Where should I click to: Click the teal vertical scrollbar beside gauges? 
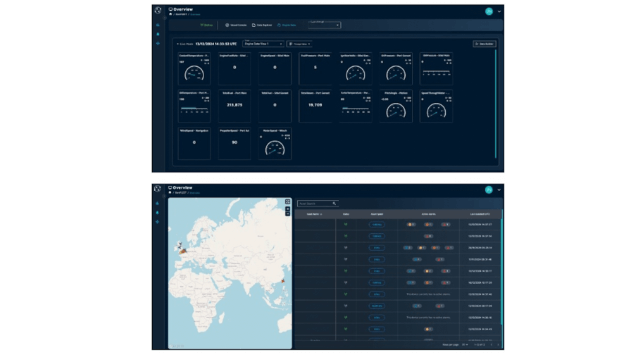[495, 104]
